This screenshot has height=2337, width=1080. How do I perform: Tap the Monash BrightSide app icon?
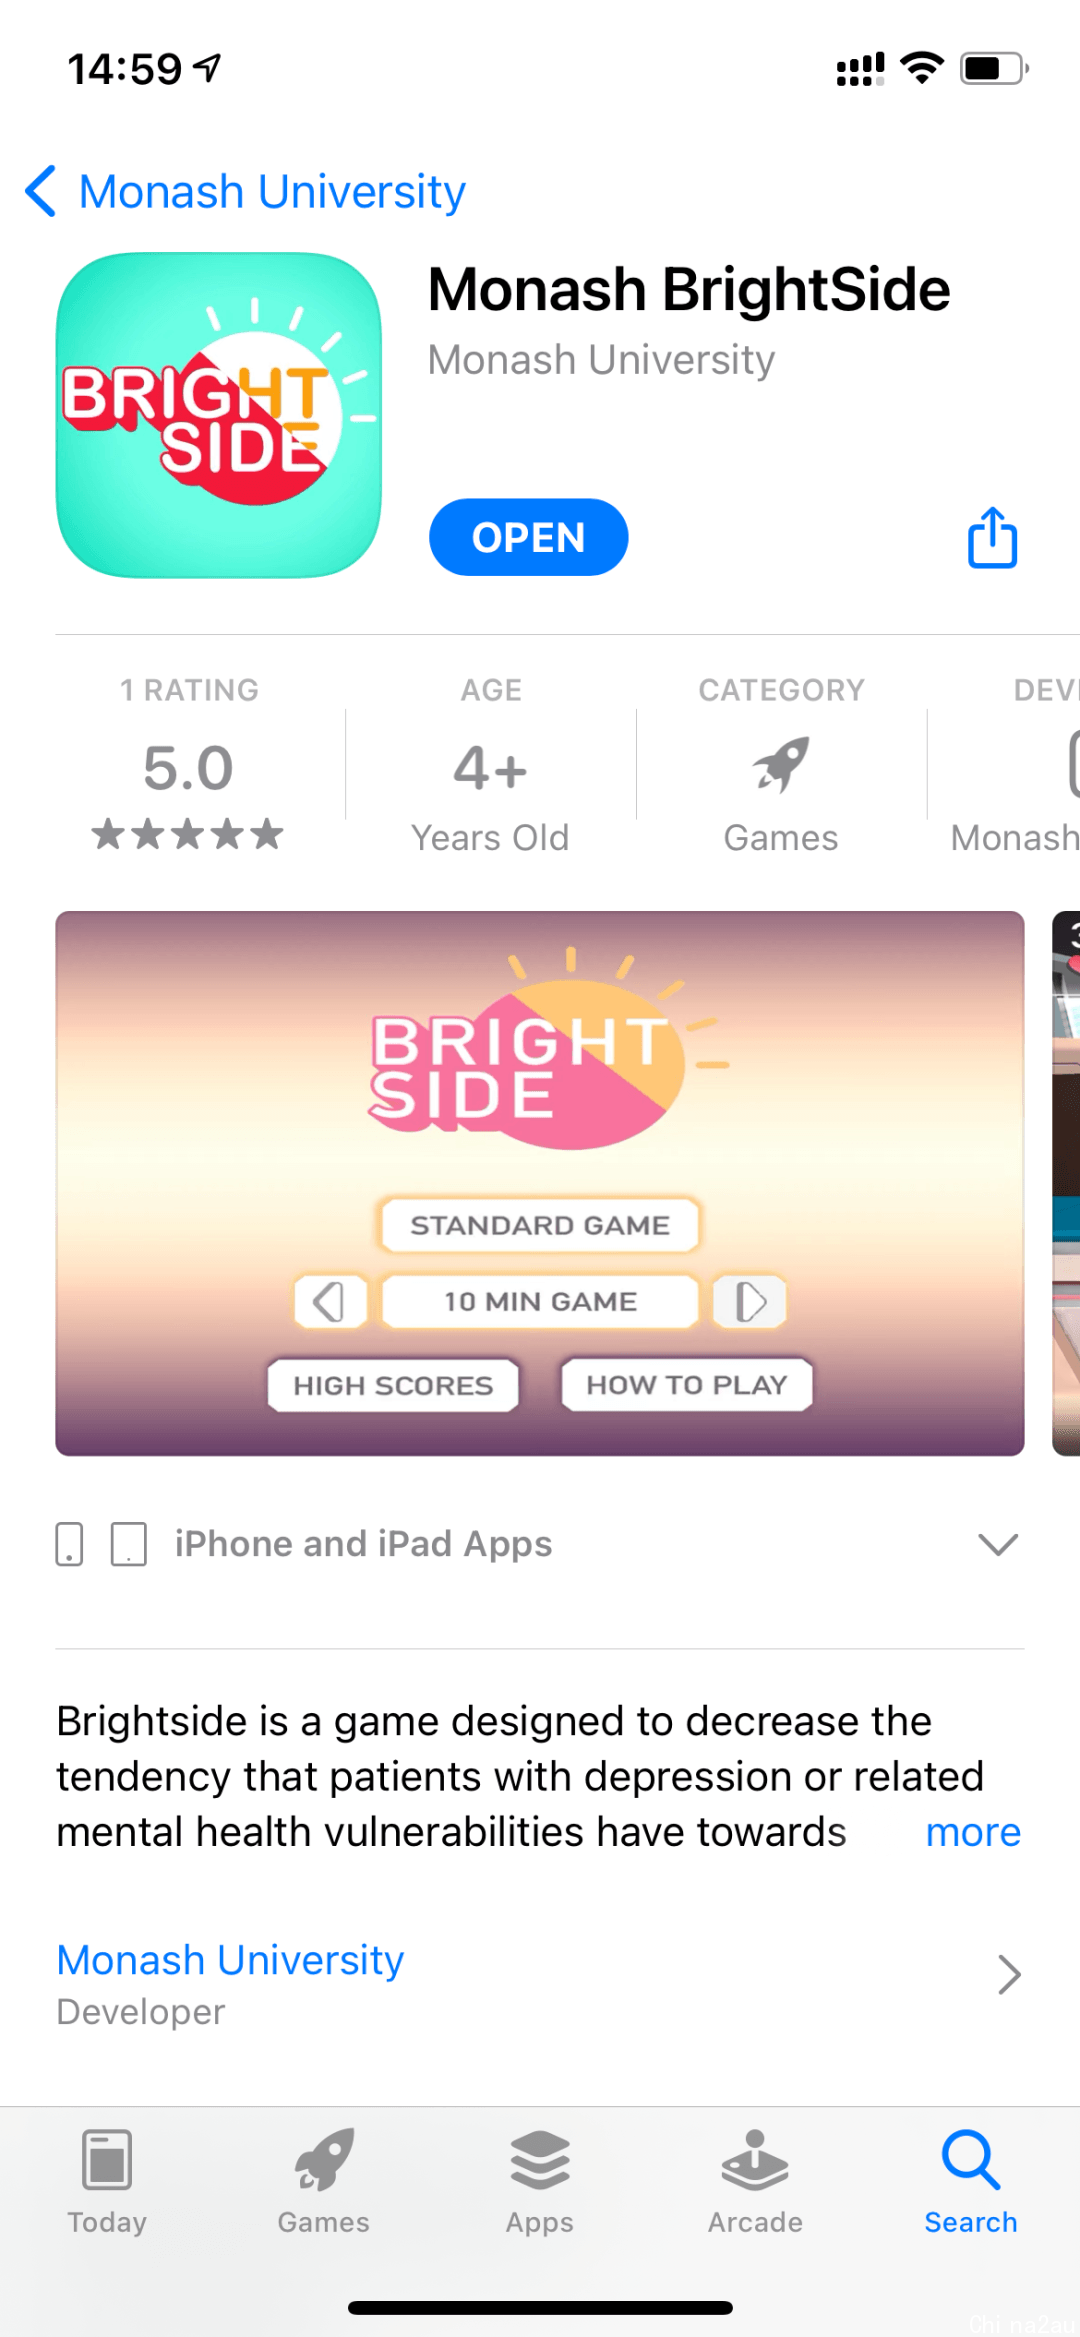tap(219, 415)
